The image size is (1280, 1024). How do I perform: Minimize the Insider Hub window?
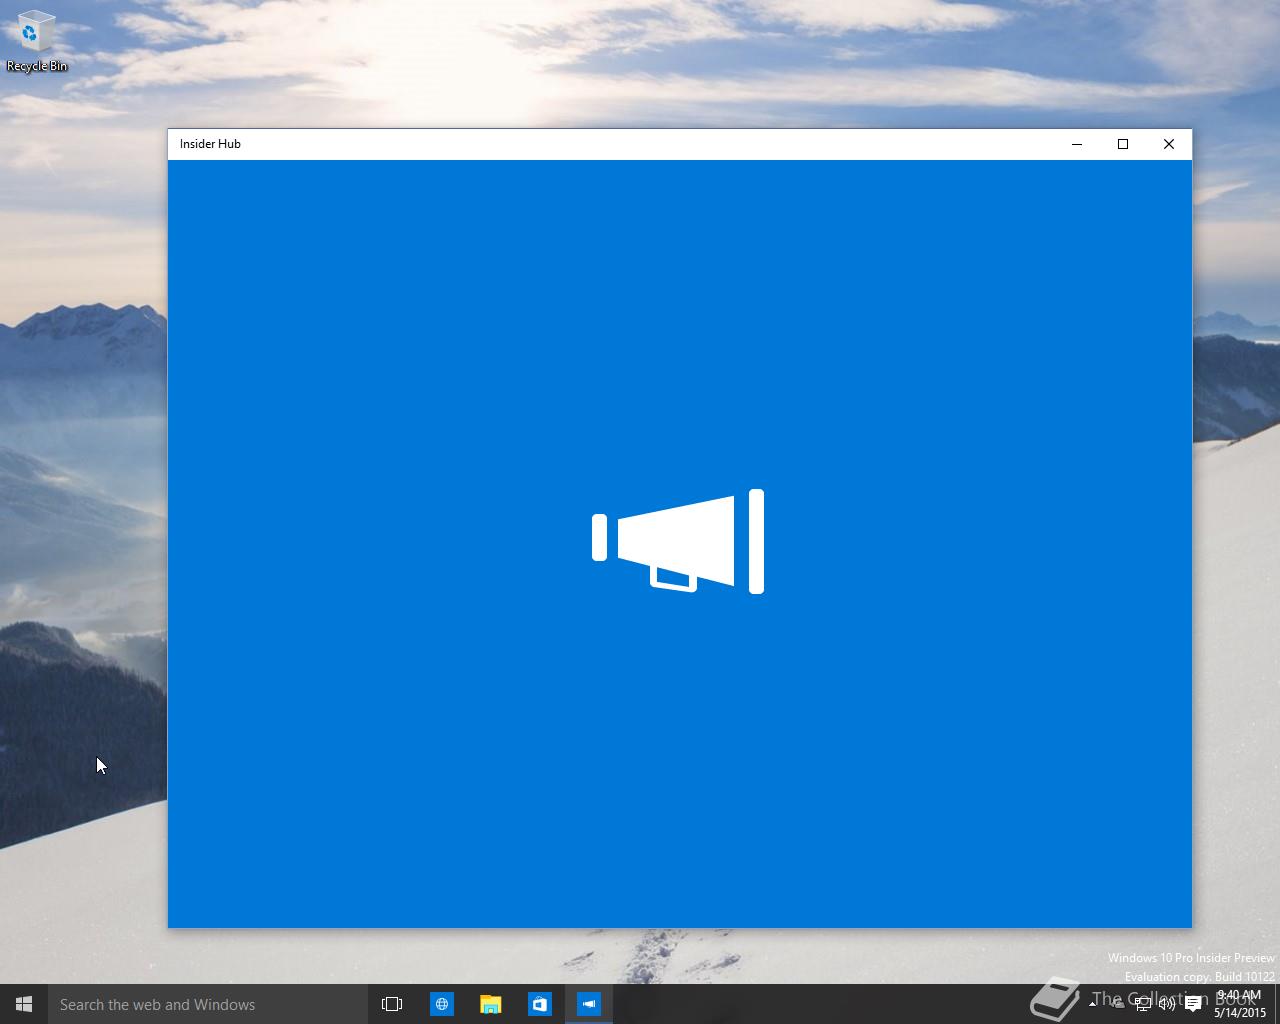[1077, 144]
